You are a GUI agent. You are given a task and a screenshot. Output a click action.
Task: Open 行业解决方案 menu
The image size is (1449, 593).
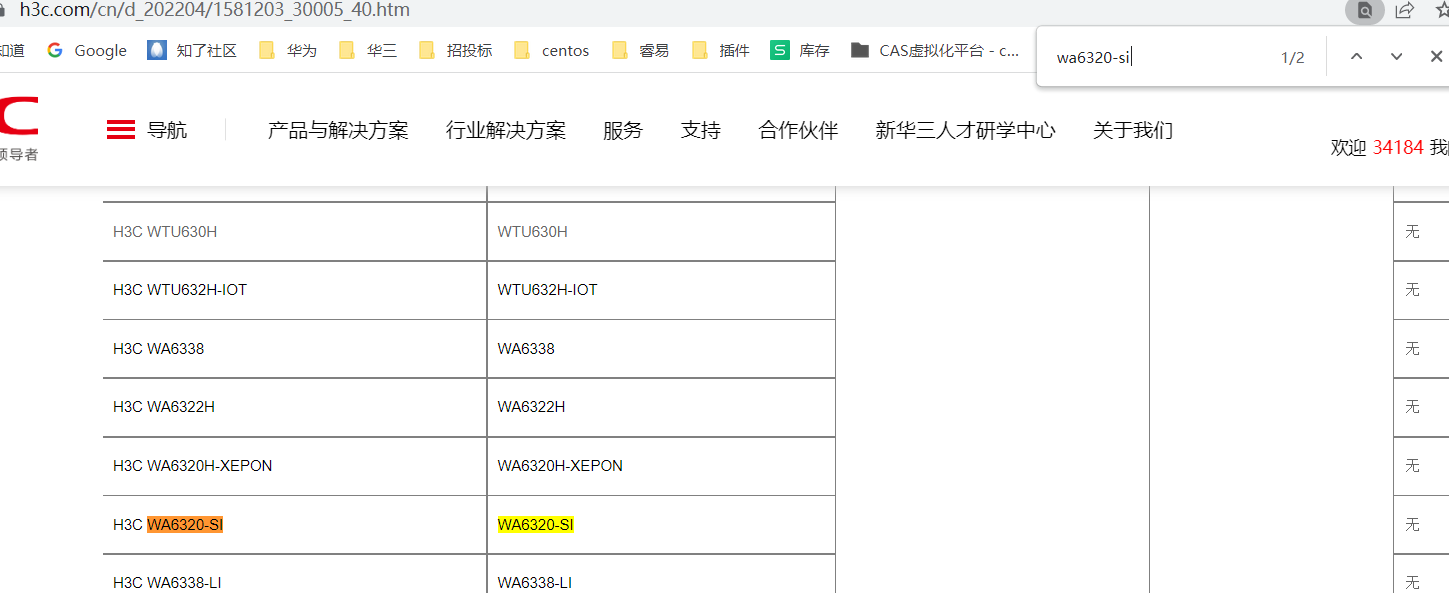(506, 130)
